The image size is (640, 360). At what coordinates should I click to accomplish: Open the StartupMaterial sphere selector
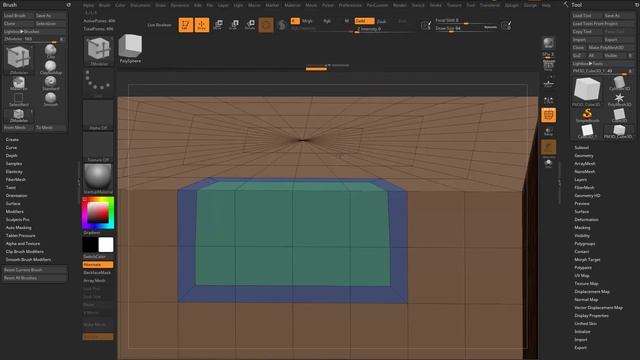98,179
